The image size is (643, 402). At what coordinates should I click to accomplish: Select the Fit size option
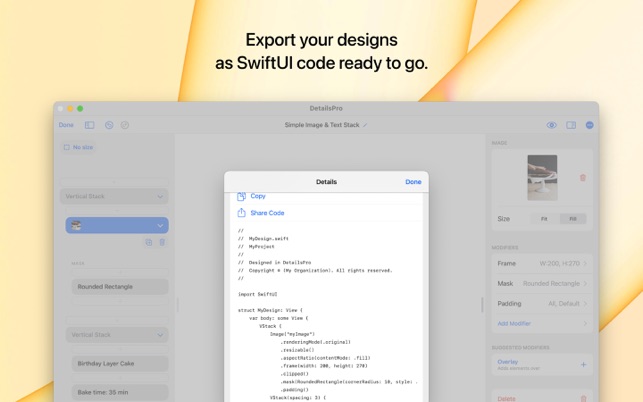pos(544,219)
